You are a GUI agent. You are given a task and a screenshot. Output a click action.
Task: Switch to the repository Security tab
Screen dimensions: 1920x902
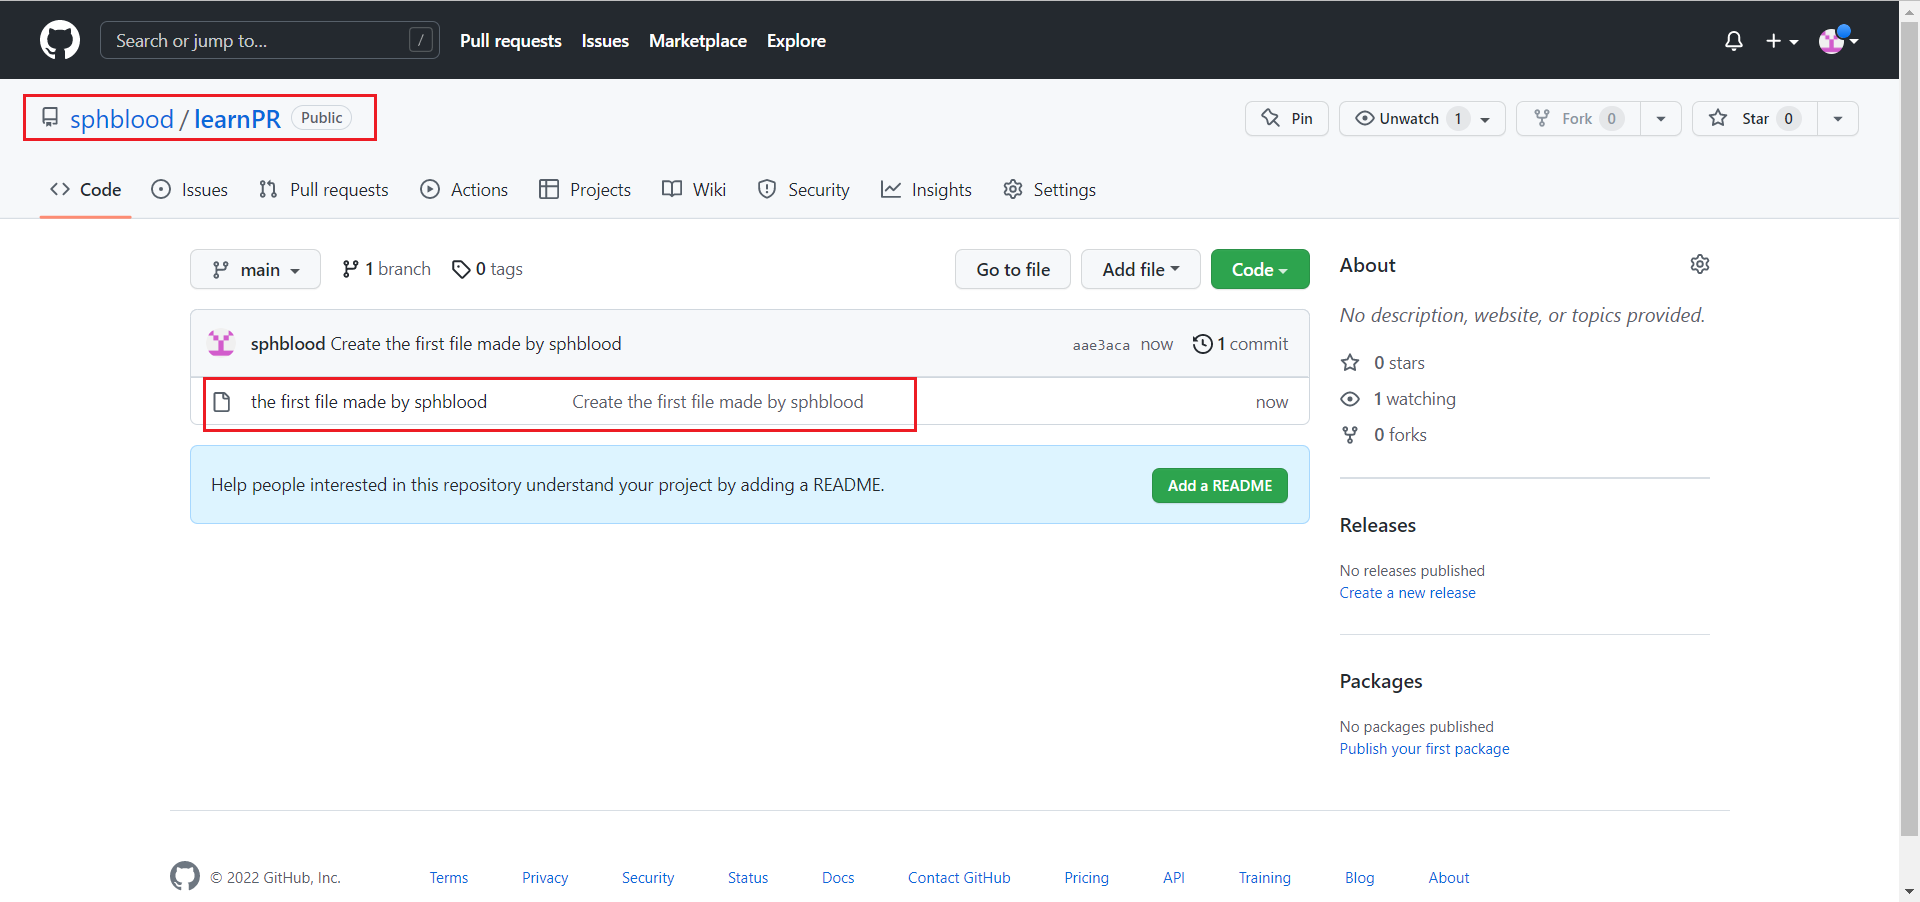pyautogui.click(x=804, y=189)
